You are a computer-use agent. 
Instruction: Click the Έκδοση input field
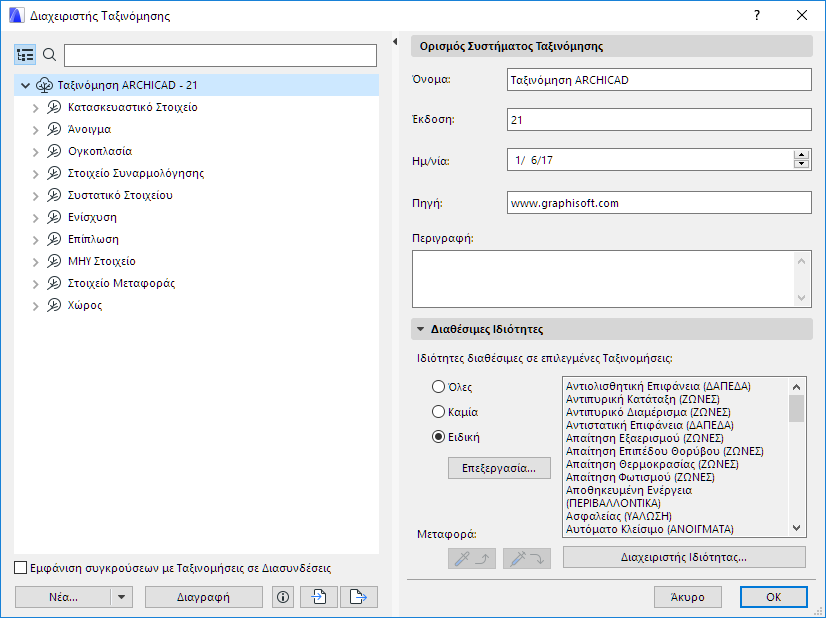coord(659,120)
